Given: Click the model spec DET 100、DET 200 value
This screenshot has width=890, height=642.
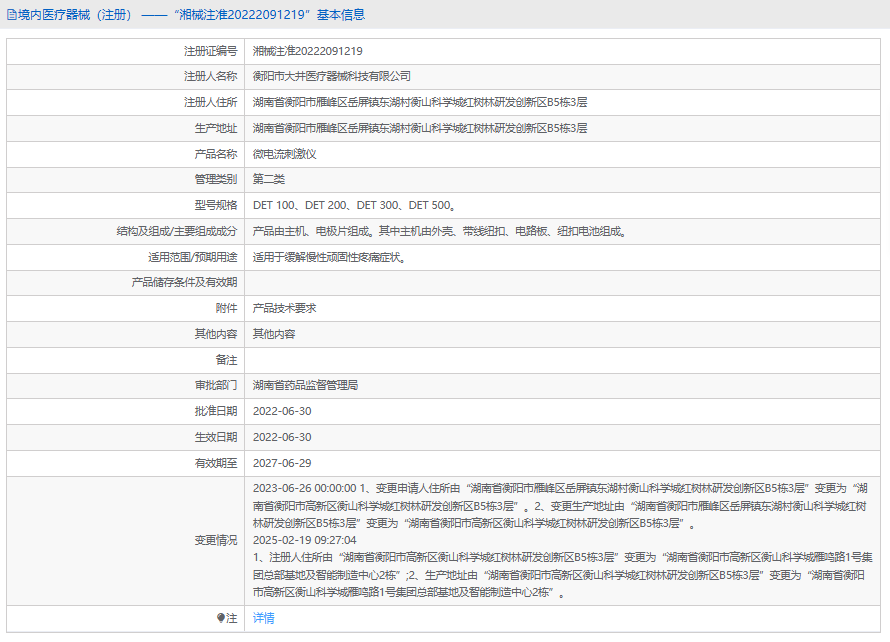Looking at the screenshot, I should click(354, 205).
